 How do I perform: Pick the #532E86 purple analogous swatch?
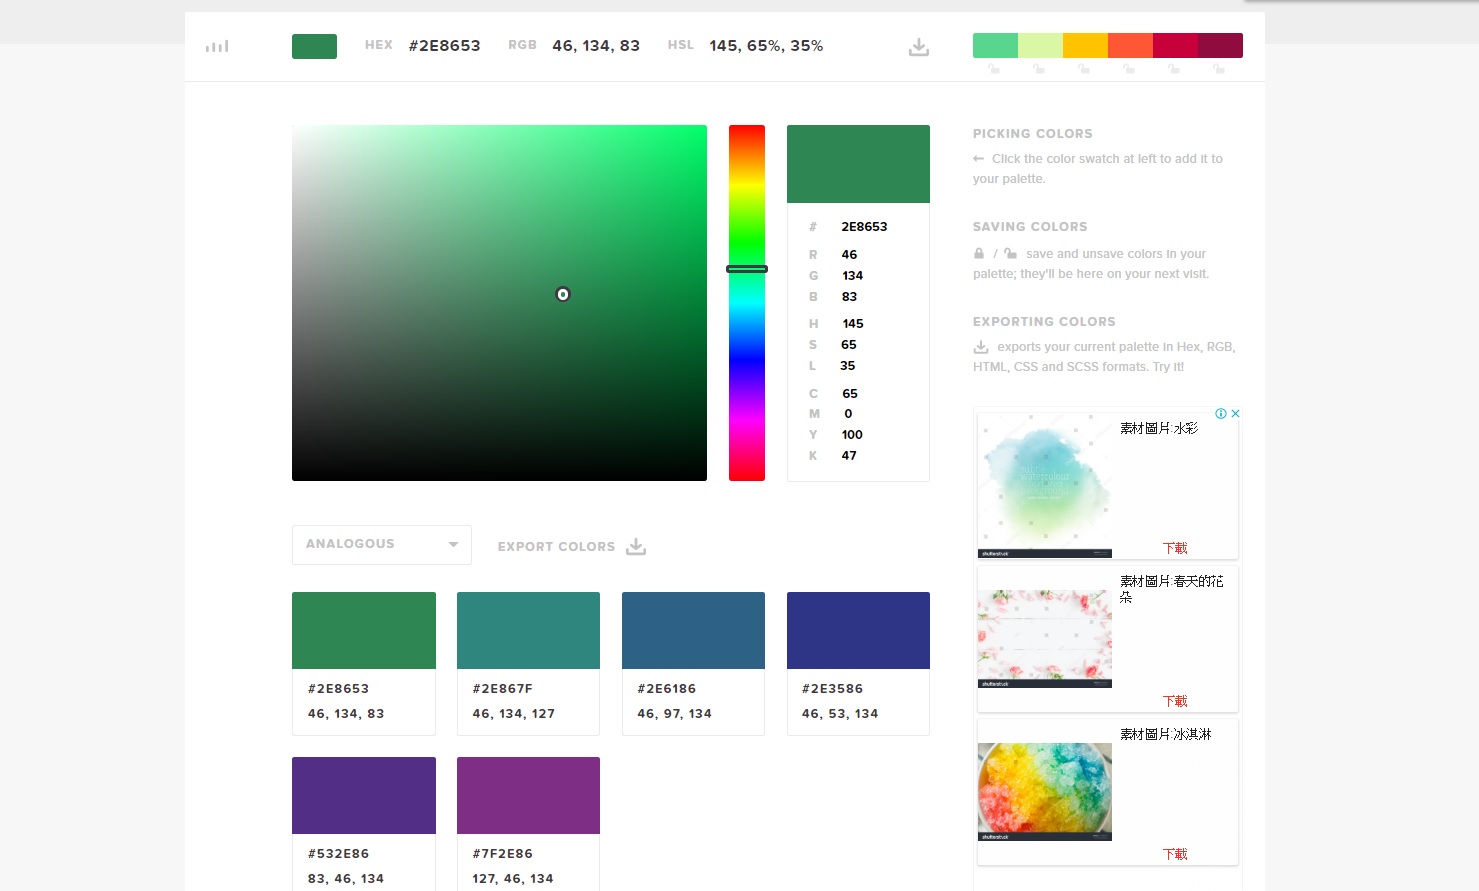tap(364, 795)
